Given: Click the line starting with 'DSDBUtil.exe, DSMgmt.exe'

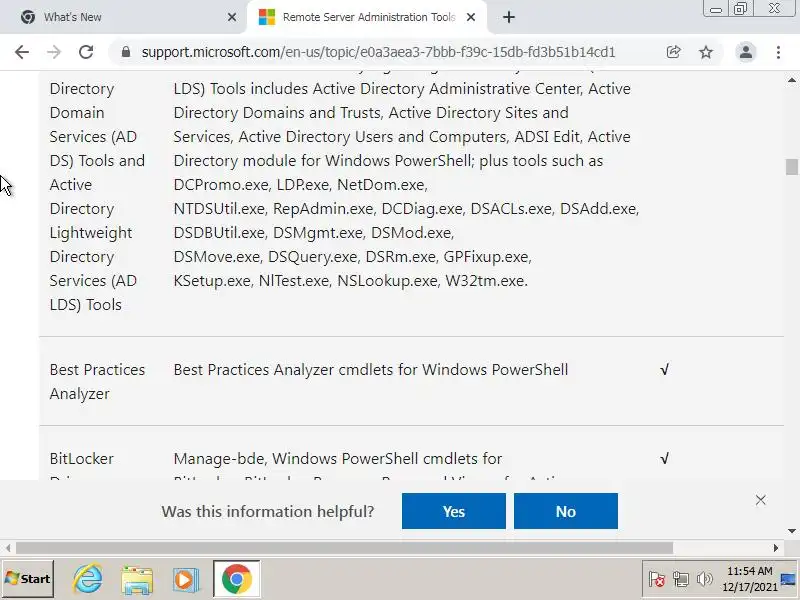Looking at the screenshot, I should coord(314,233).
